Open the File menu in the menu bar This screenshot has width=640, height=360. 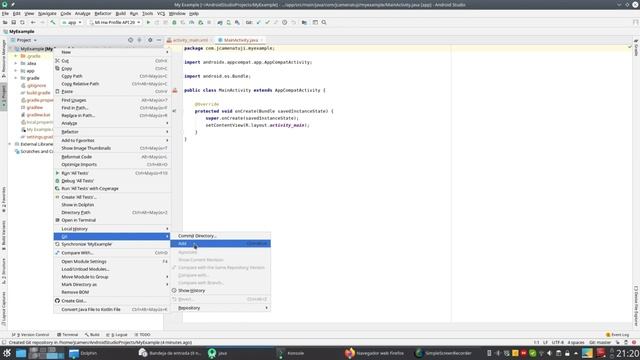click(x=5, y=13)
